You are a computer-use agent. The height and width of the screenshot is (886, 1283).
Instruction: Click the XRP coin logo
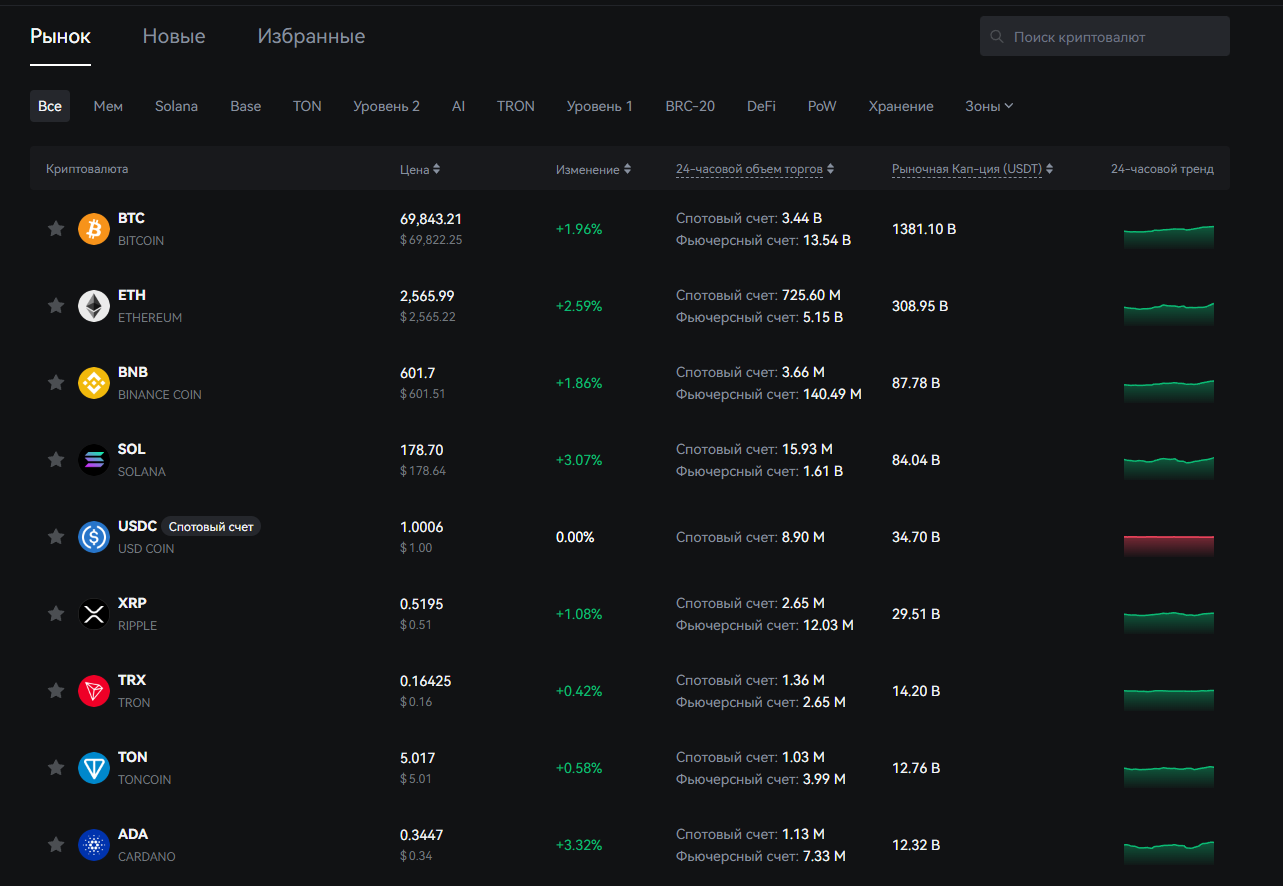pos(94,614)
